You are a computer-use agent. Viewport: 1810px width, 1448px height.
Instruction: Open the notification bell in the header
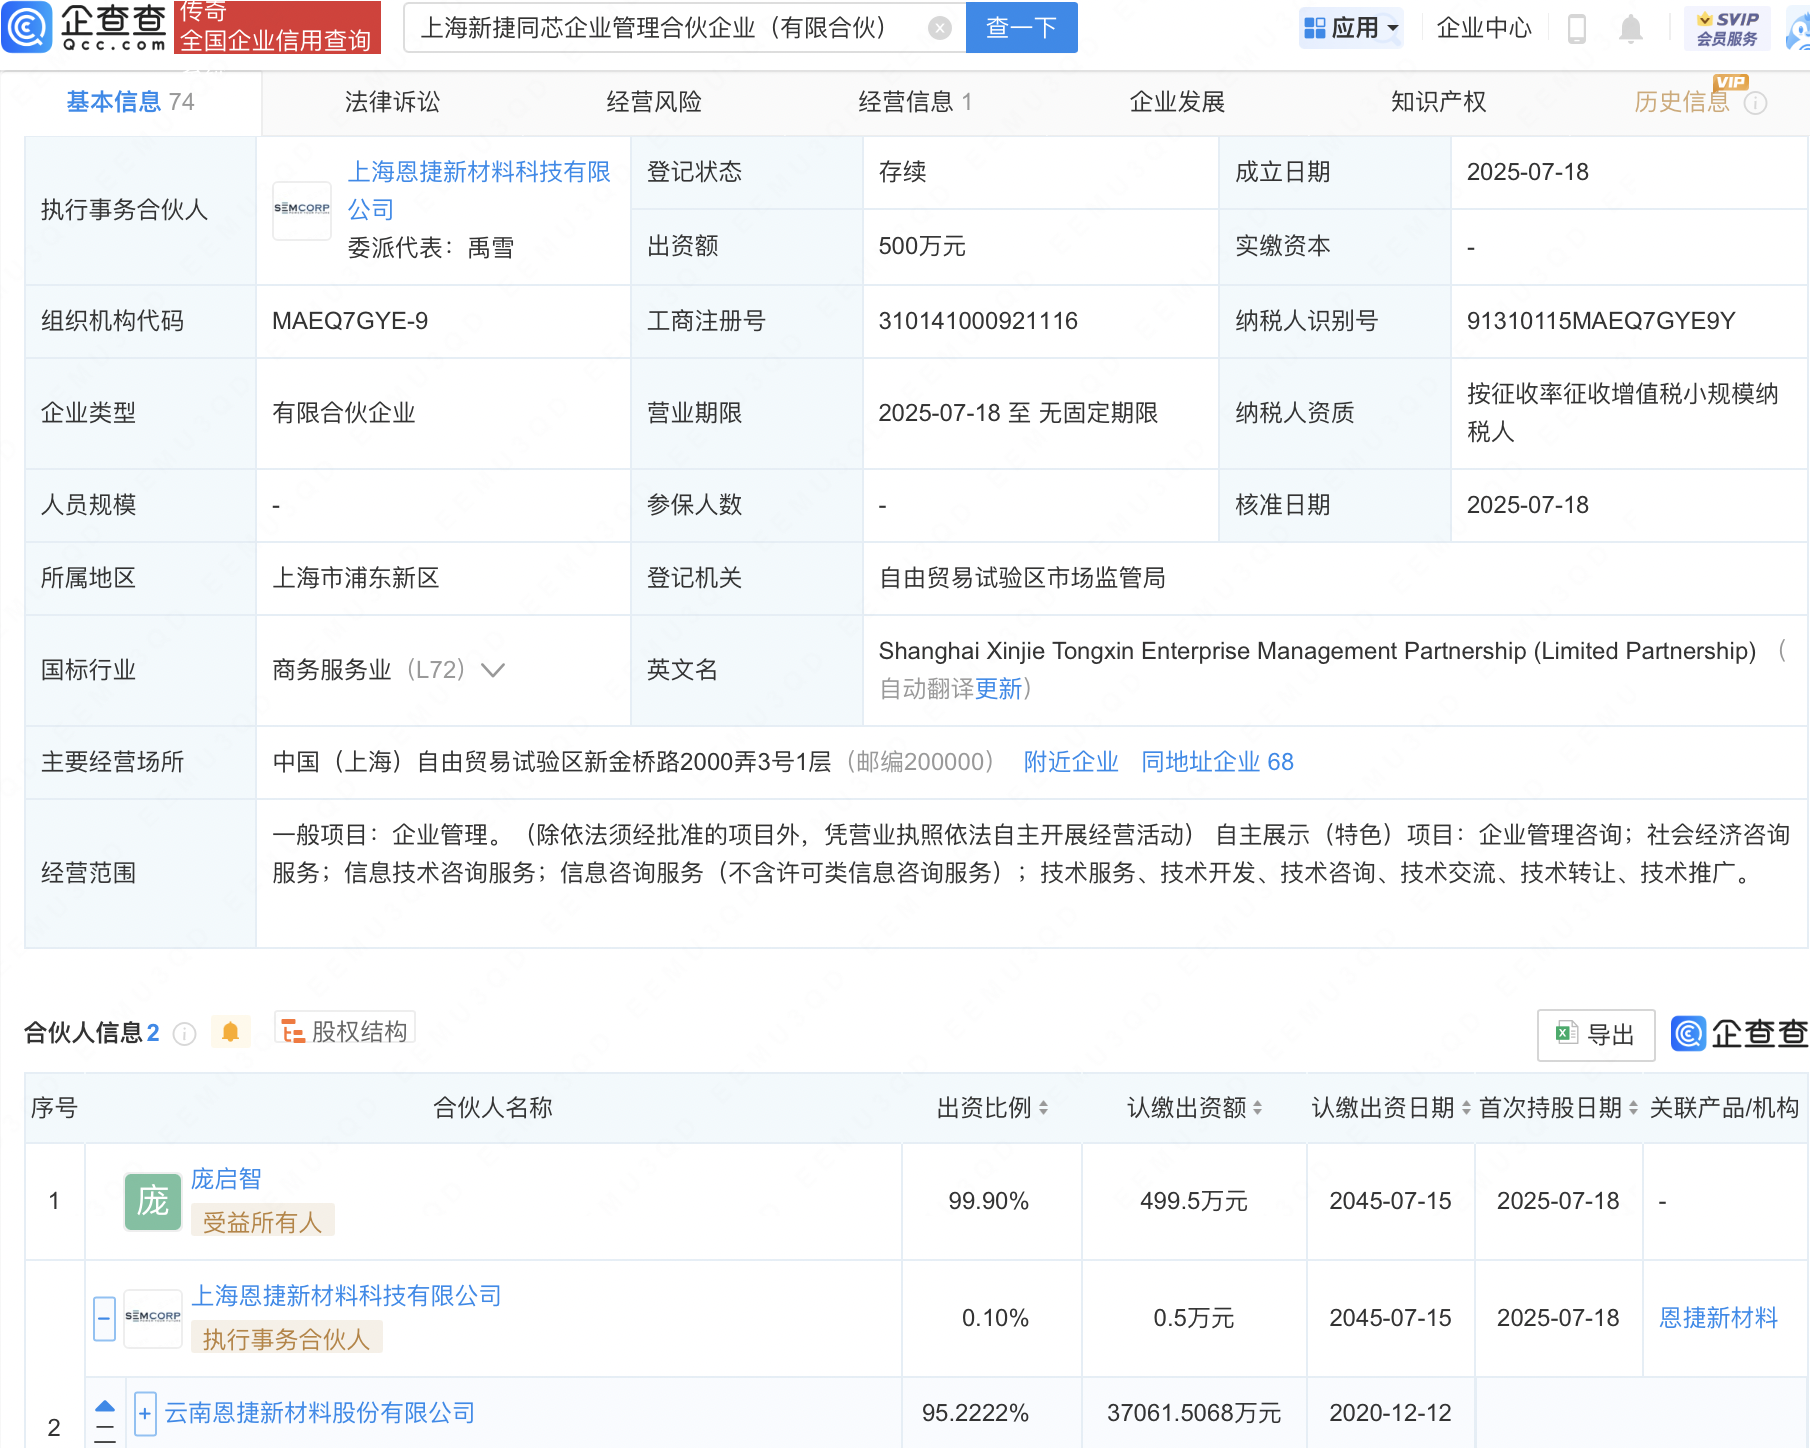click(1630, 29)
